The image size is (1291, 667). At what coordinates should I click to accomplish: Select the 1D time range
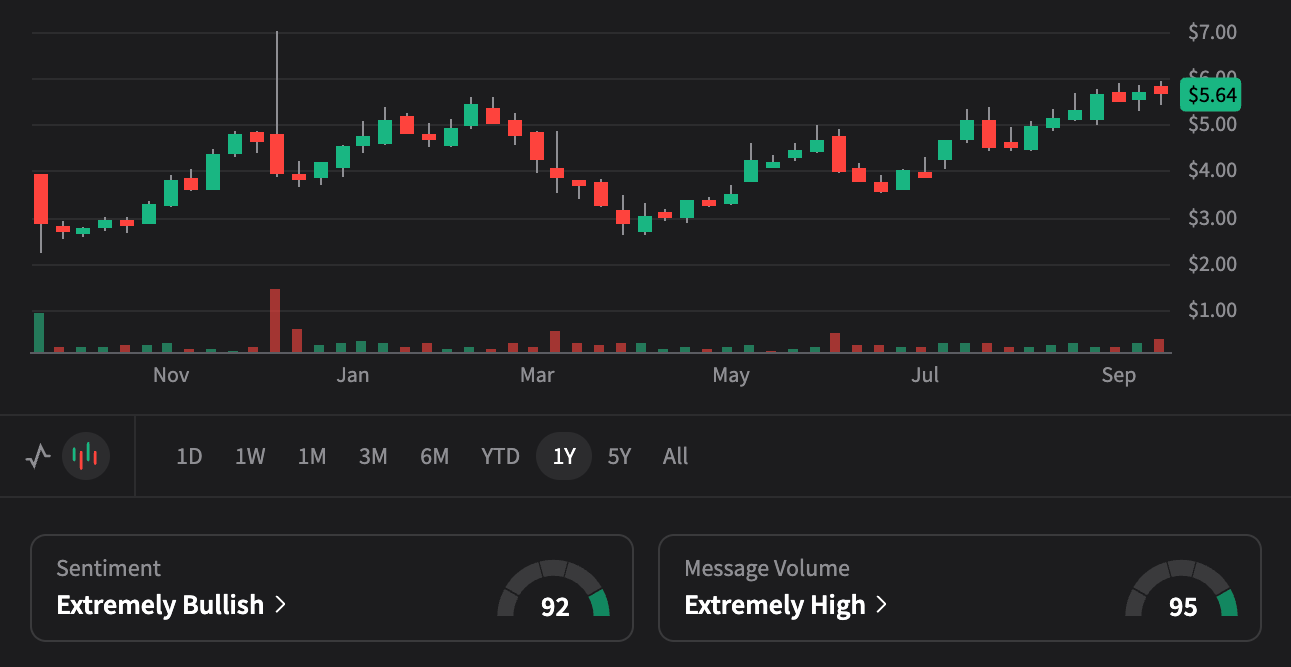189,457
